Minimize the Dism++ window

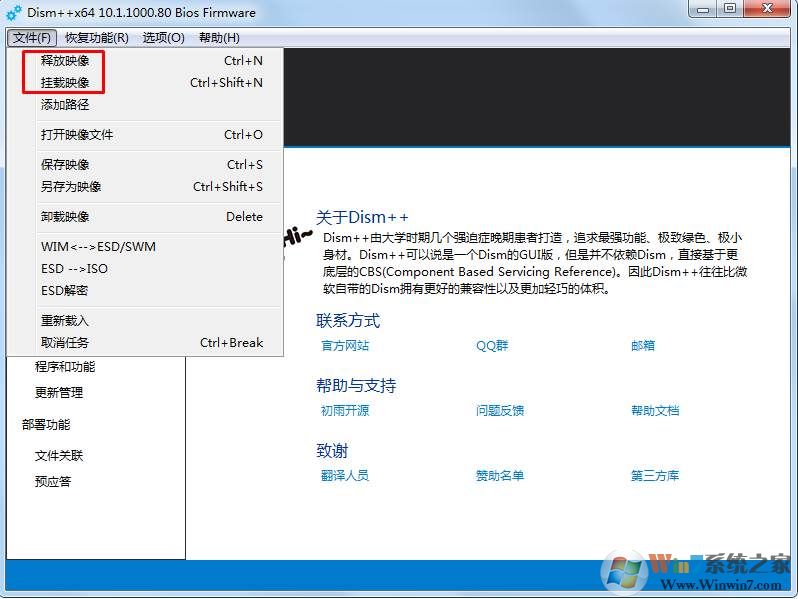703,9
